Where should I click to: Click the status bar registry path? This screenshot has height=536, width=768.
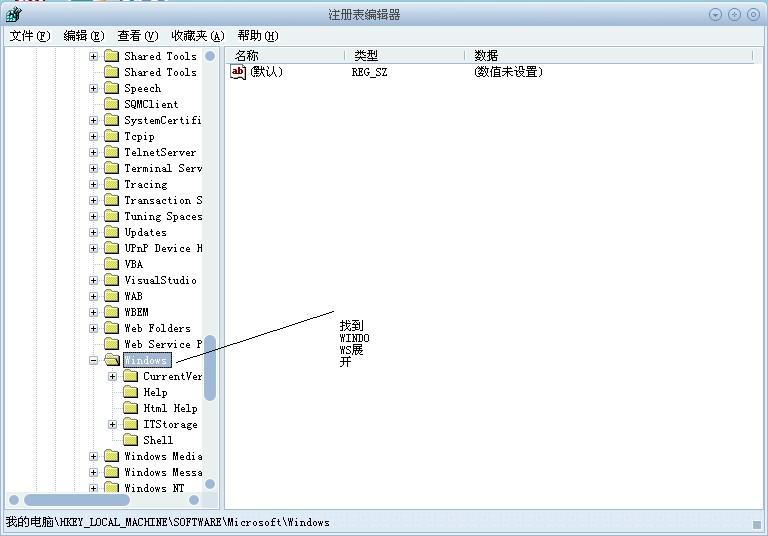(168, 522)
